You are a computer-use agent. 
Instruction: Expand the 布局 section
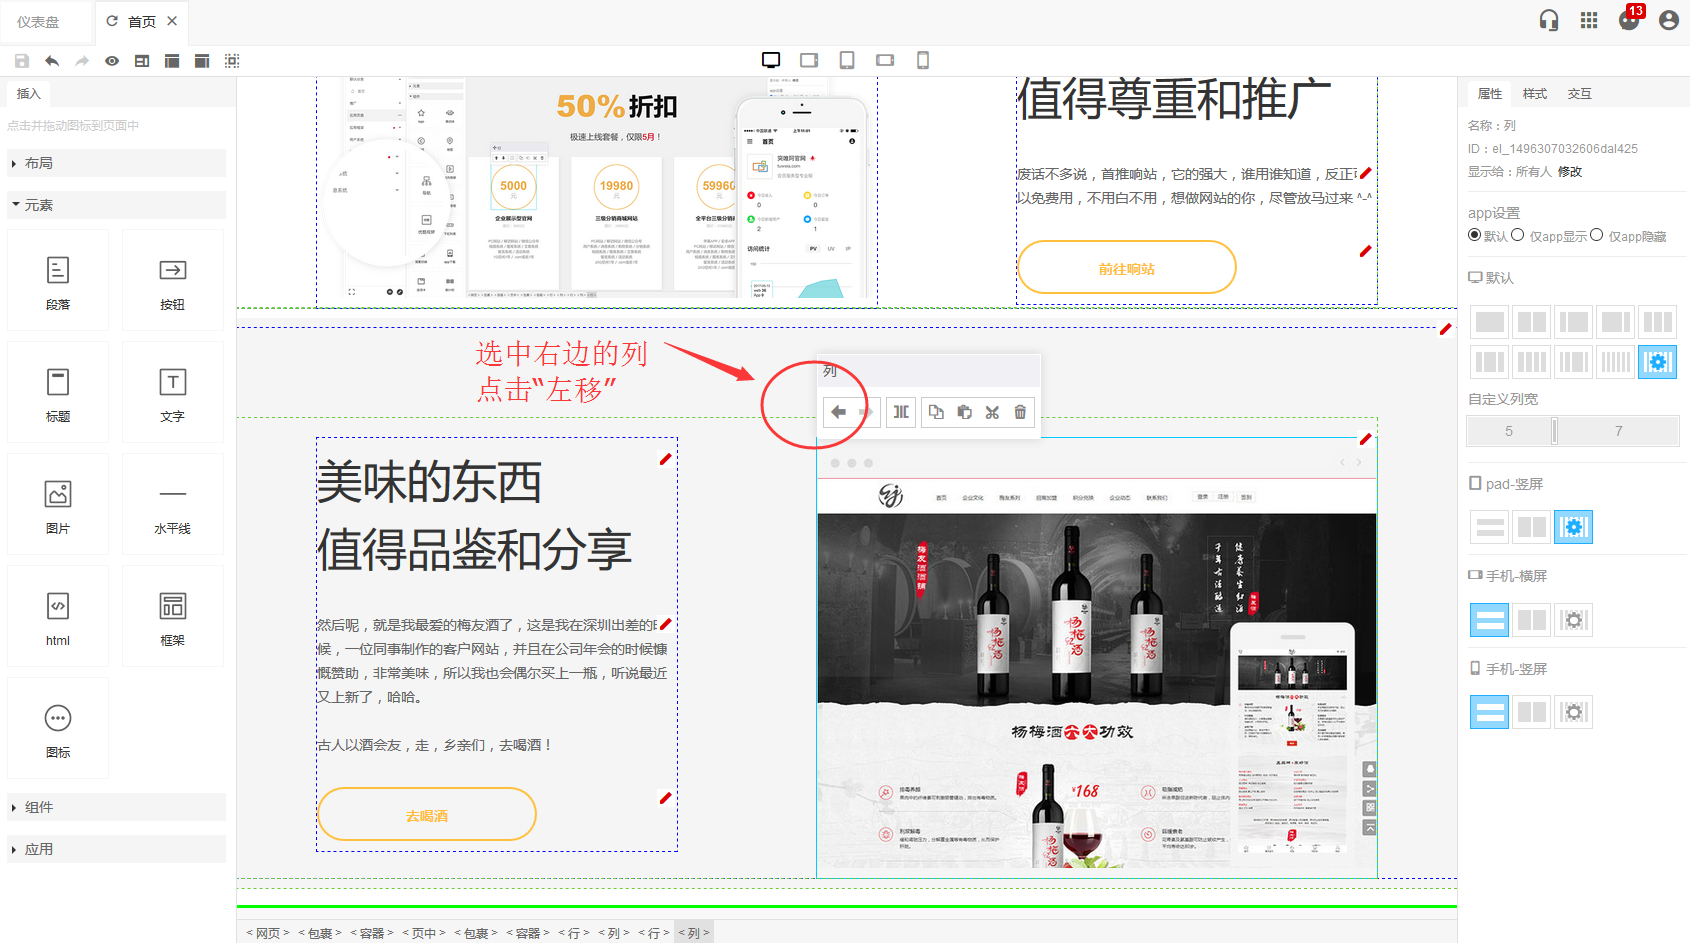[39, 163]
